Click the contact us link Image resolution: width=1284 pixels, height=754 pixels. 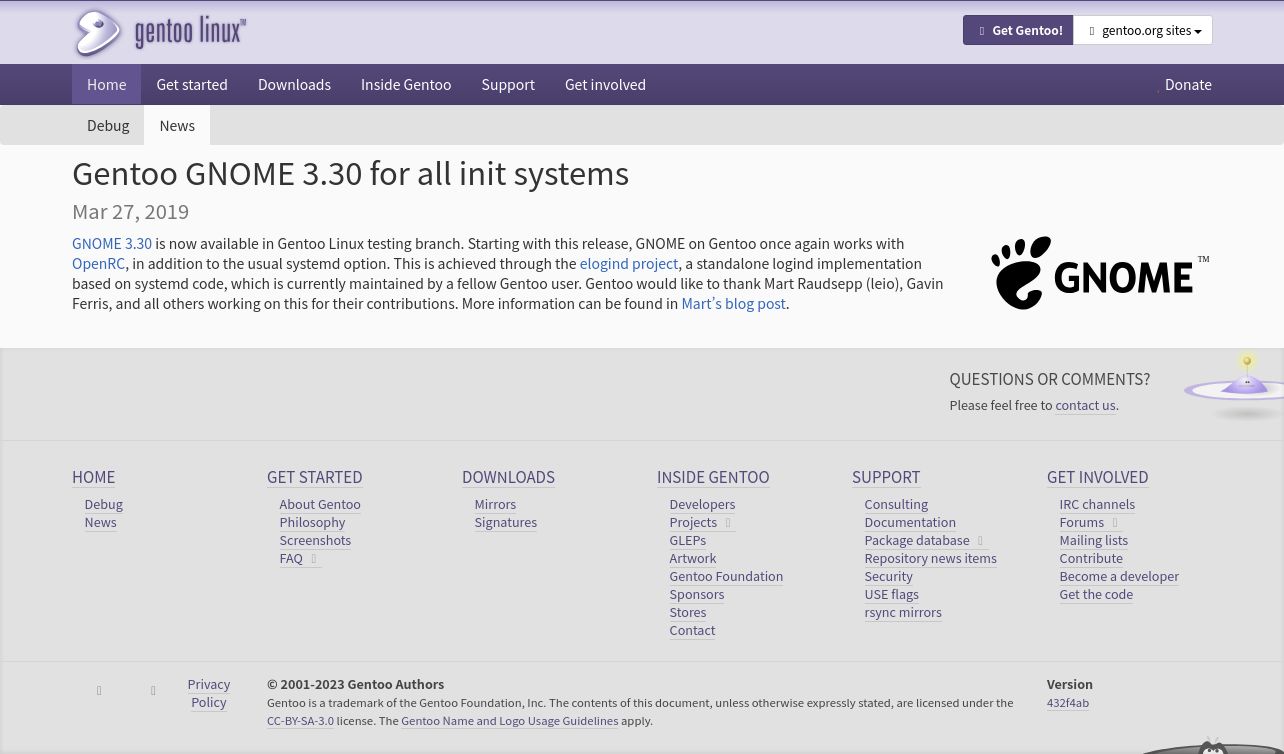coord(1085,405)
